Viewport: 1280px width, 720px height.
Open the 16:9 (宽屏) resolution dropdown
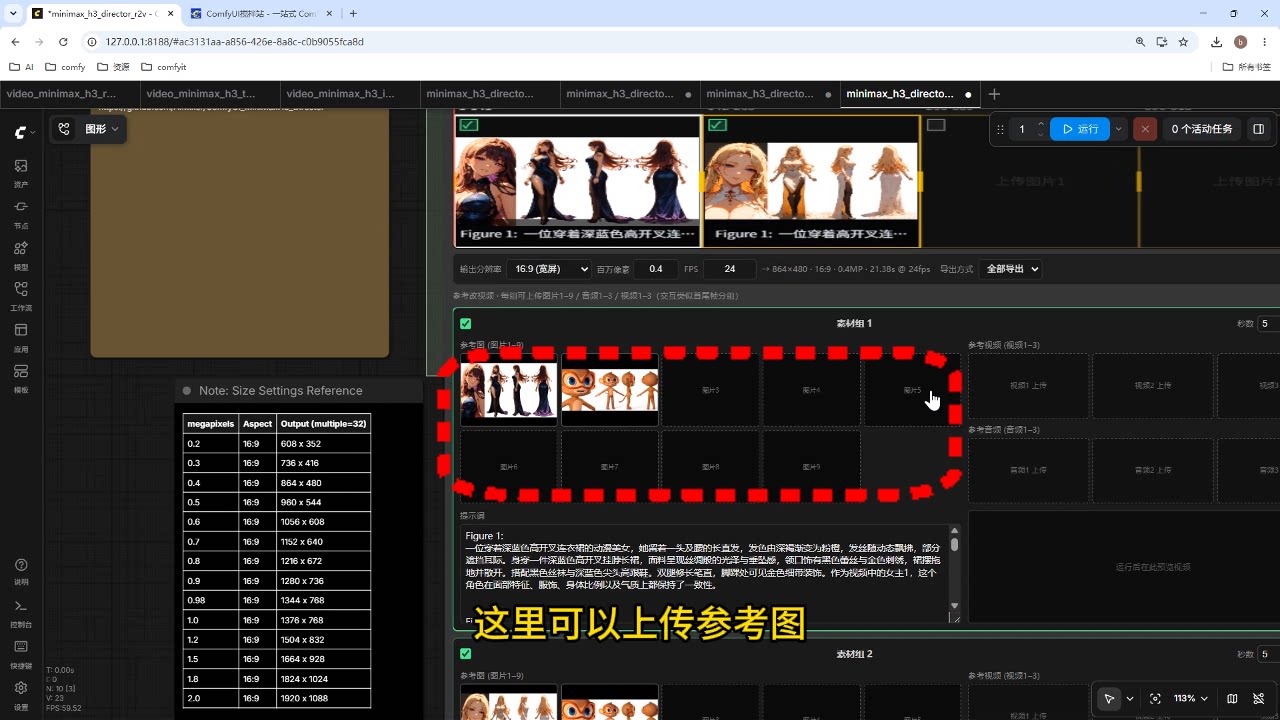[549, 269]
